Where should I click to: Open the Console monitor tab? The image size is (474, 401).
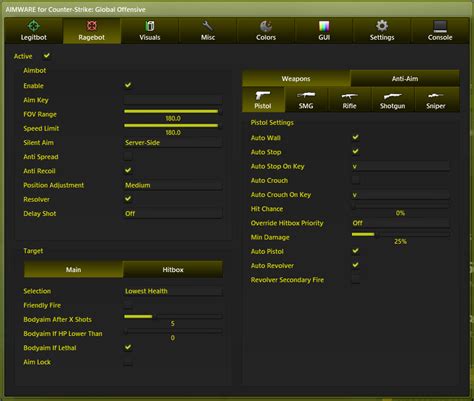click(x=440, y=30)
